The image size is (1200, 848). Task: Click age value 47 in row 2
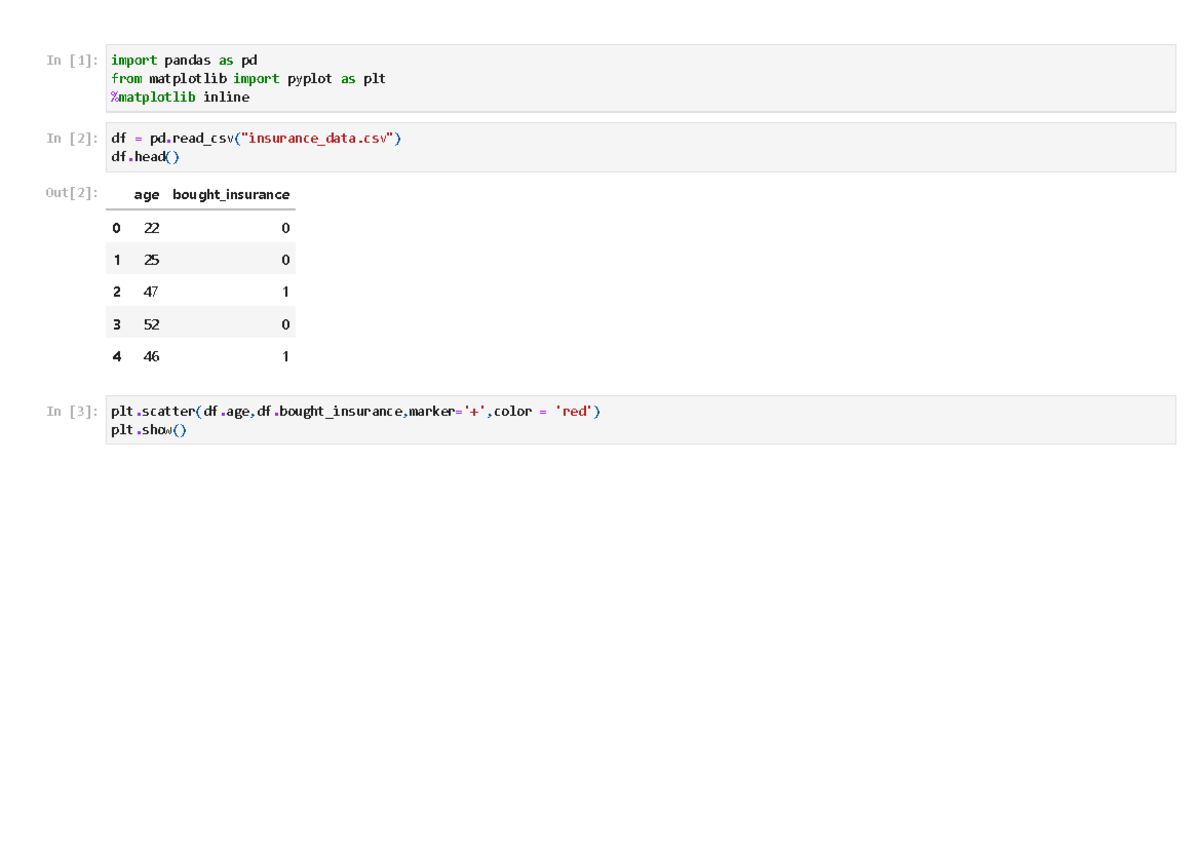(x=151, y=292)
